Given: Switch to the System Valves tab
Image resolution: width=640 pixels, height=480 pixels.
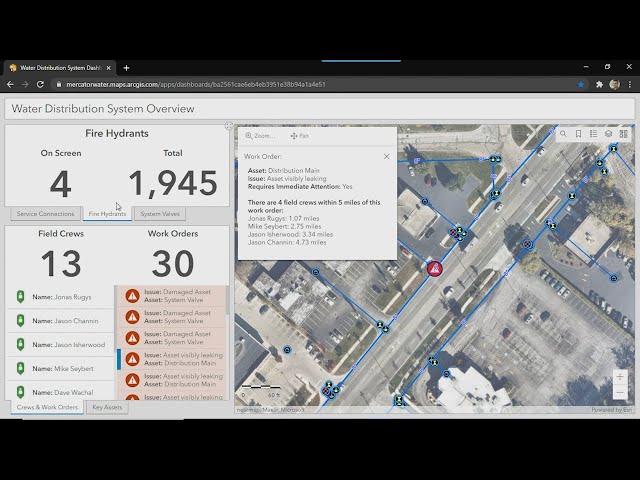Looking at the screenshot, I should [x=160, y=214].
